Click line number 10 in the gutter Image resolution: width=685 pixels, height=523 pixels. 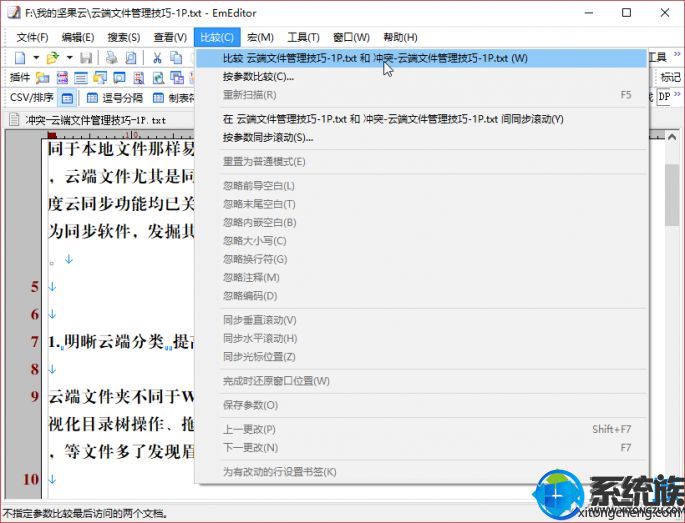click(31, 479)
